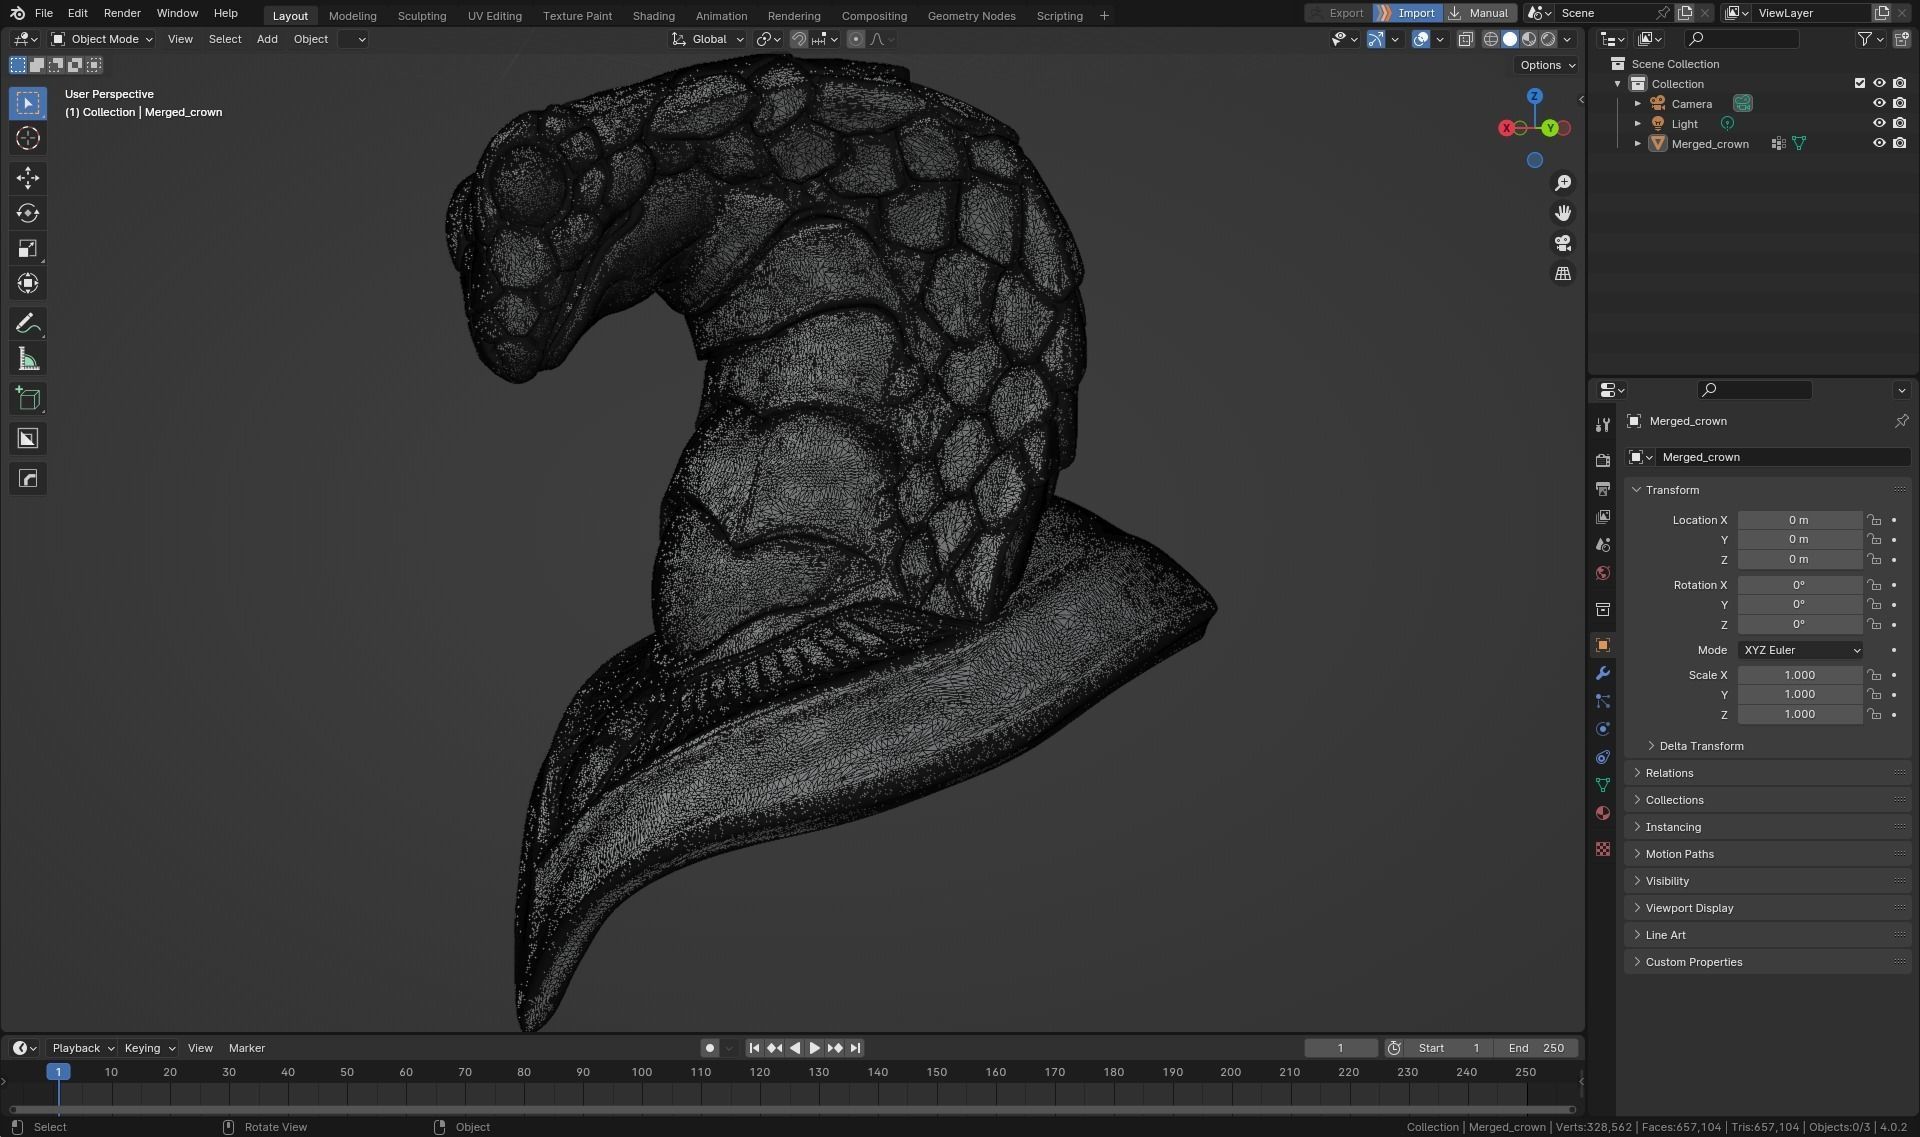This screenshot has width=1920, height=1137.
Task: Open Global transform orientation dropdown
Action: pos(708,39)
